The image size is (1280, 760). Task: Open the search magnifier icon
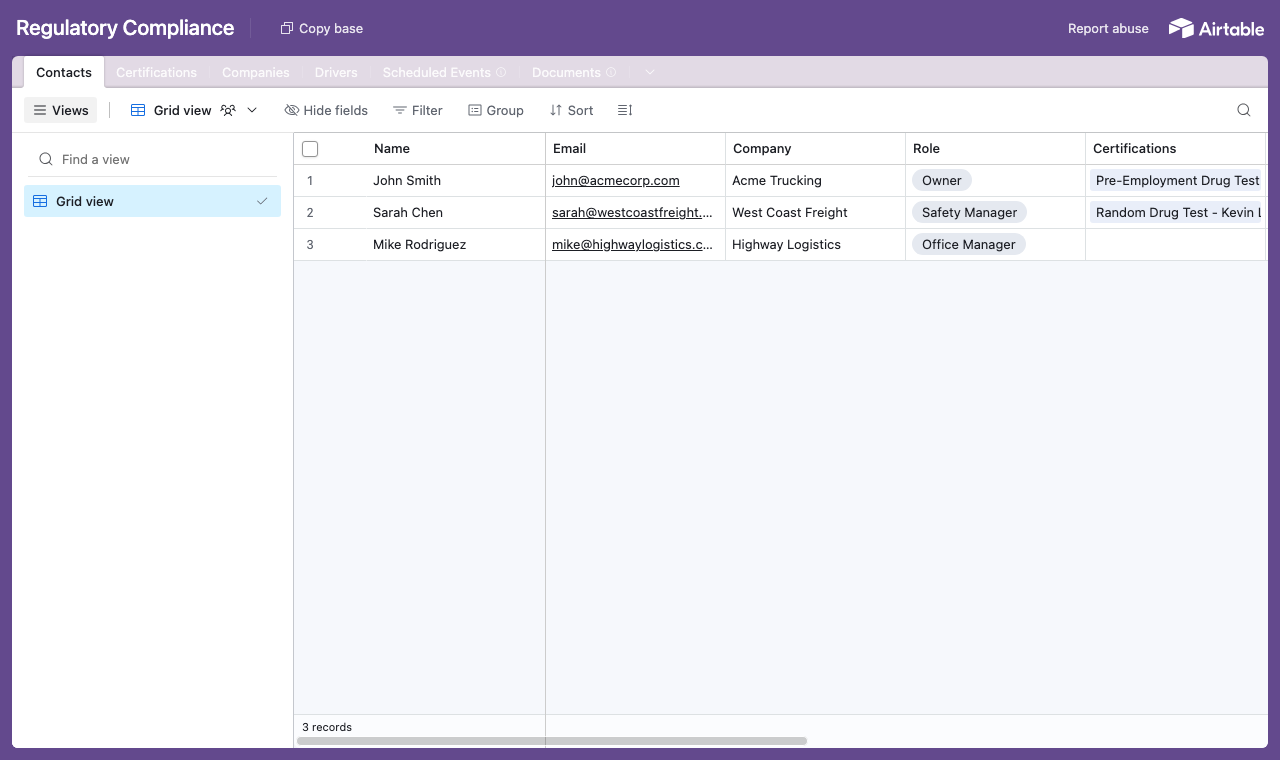click(1244, 110)
